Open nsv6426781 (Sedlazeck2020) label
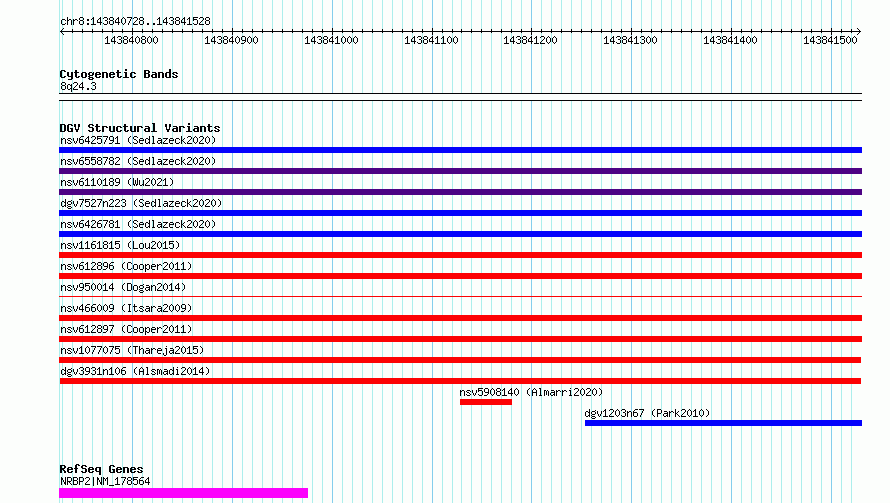 point(138,224)
